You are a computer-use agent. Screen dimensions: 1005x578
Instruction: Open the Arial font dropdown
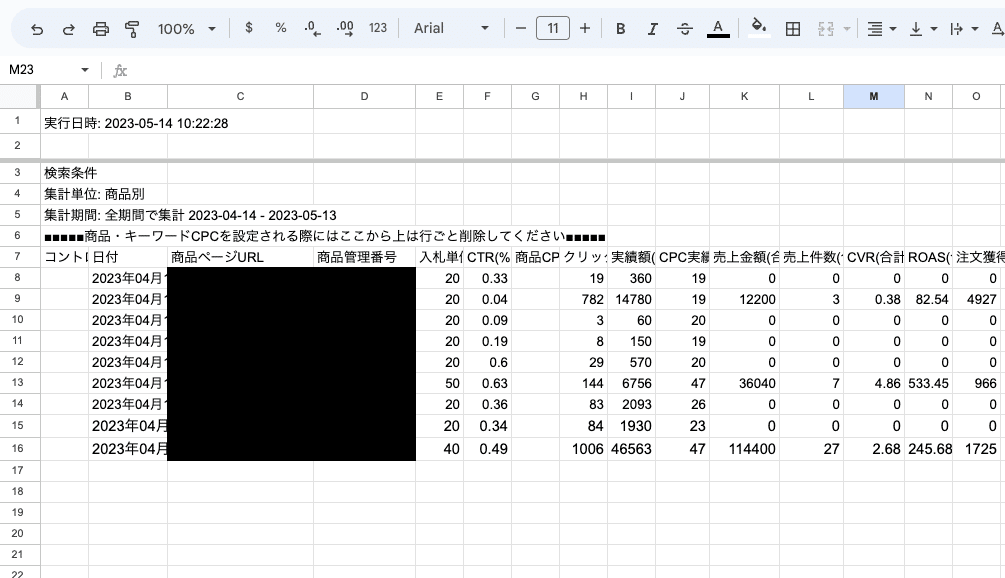tap(451, 28)
